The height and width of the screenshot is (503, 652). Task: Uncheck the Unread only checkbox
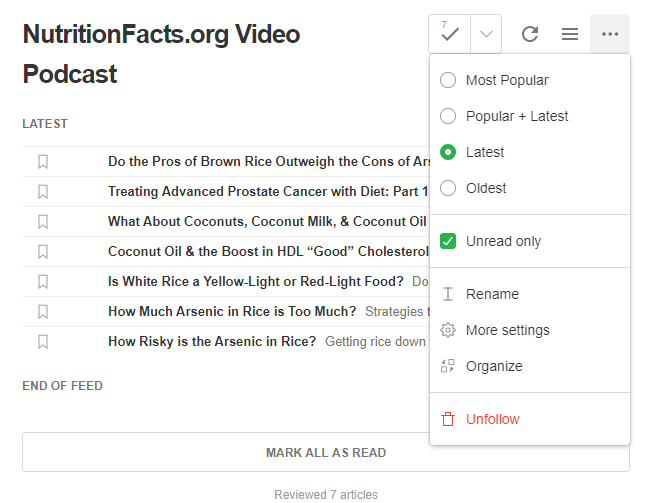[448, 241]
